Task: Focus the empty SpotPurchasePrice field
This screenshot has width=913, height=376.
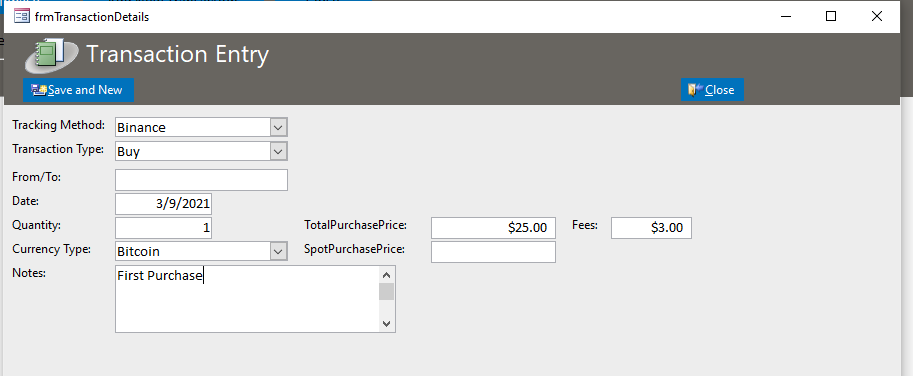Action: 493,252
